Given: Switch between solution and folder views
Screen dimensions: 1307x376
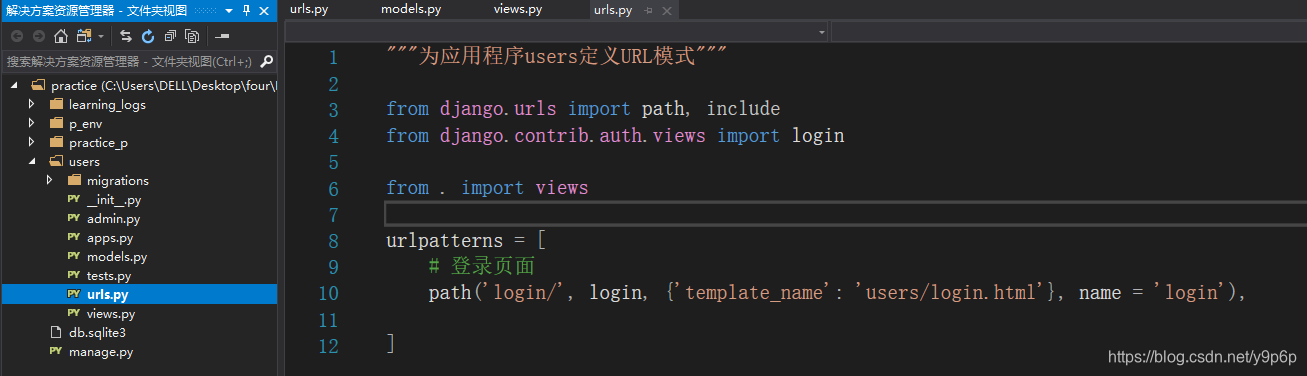Looking at the screenshot, I should pyautogui.click(x=84, y=36).
